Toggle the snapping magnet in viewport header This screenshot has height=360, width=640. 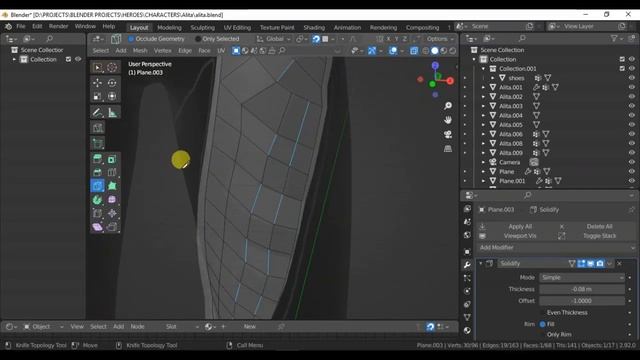pos(316,39)
